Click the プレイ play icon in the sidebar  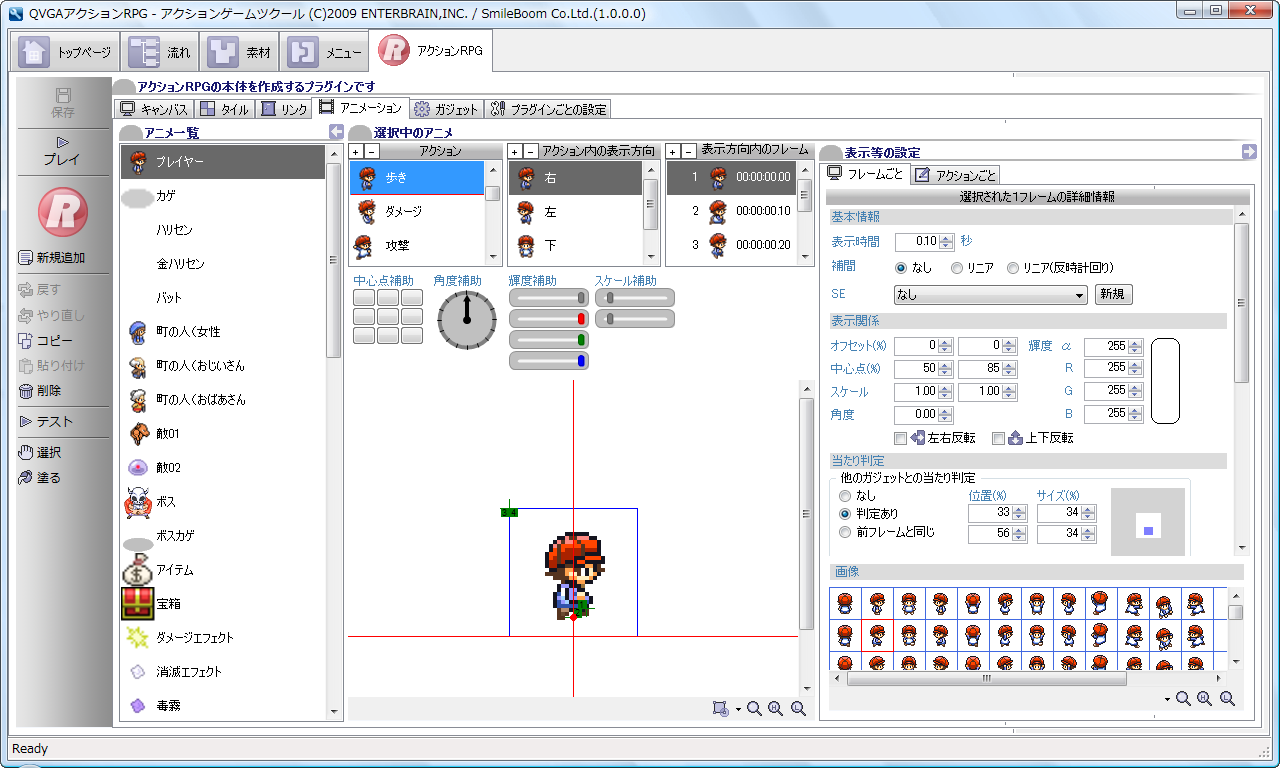point(62,142)
